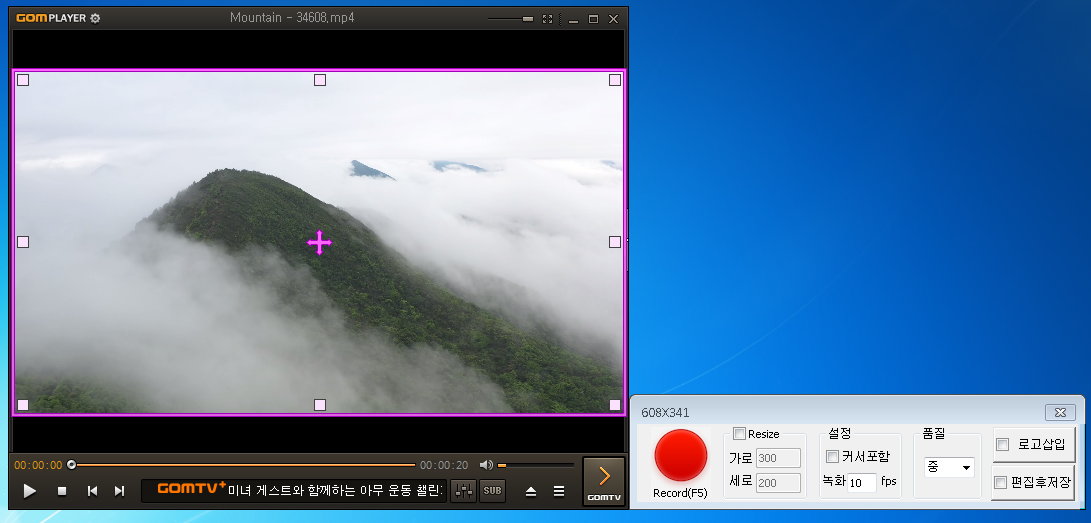Click the left-middle capture region handle
This screenshot has height=523, width=1091.
pos(23,242)
